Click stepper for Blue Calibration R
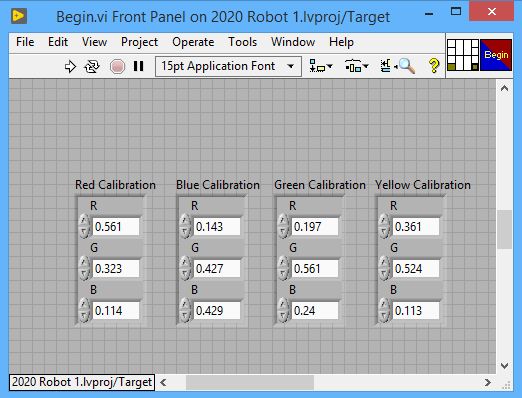Viewport: 522px width, 398px height. (x=185, y=226)
